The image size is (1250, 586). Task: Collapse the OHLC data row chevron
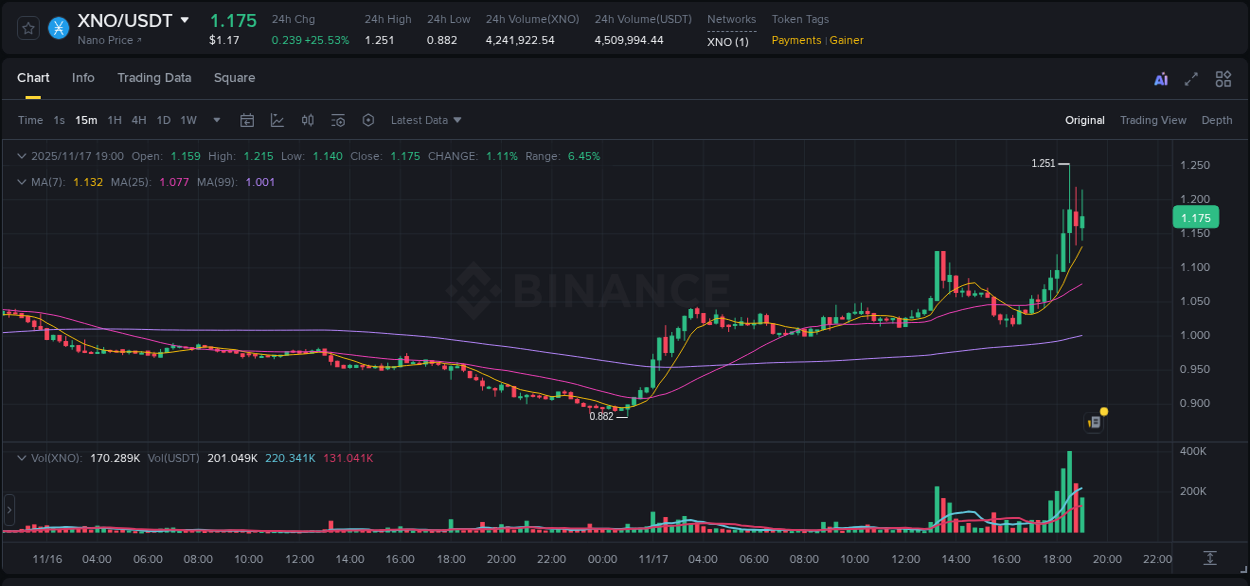click(x=21, y=156)
